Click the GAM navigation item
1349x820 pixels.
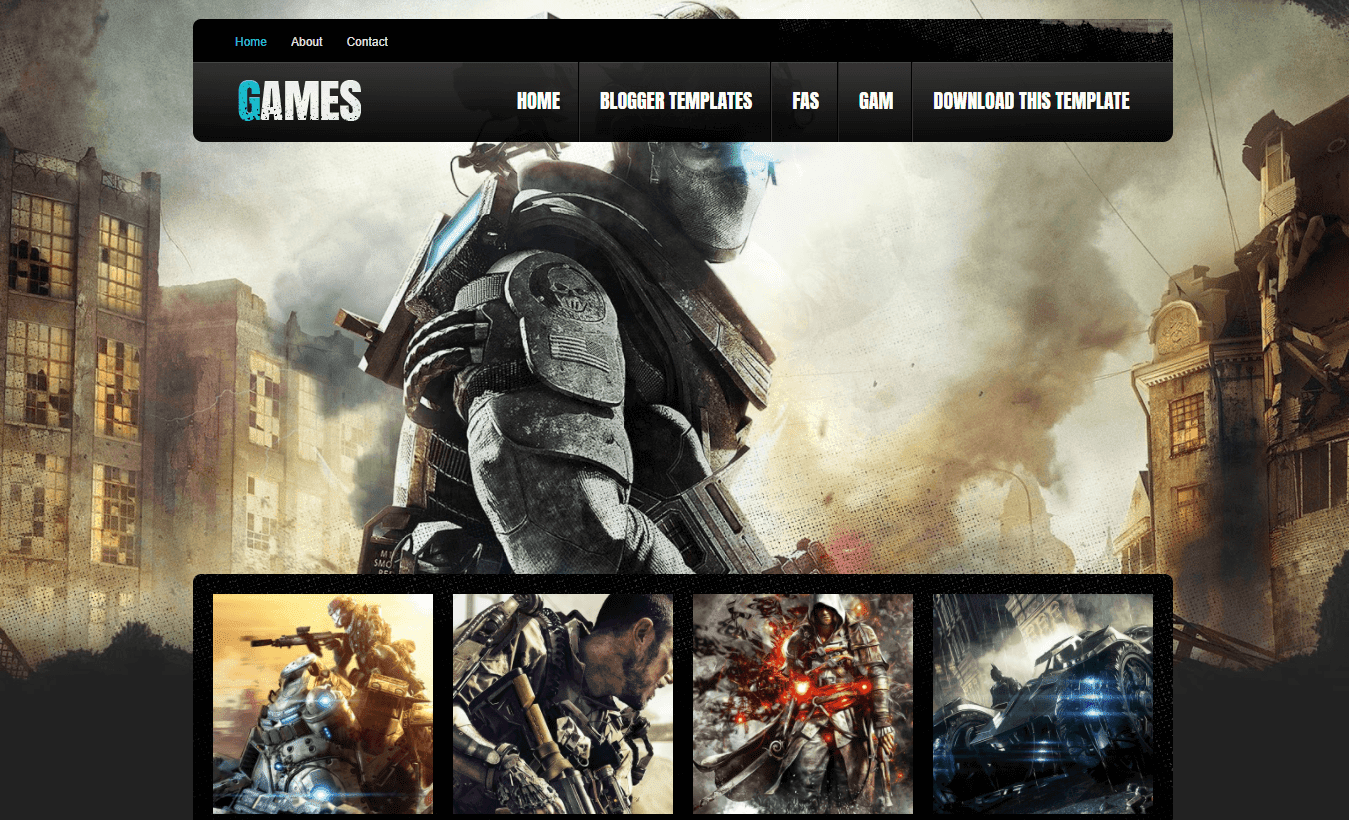click(x=874, y=101)
